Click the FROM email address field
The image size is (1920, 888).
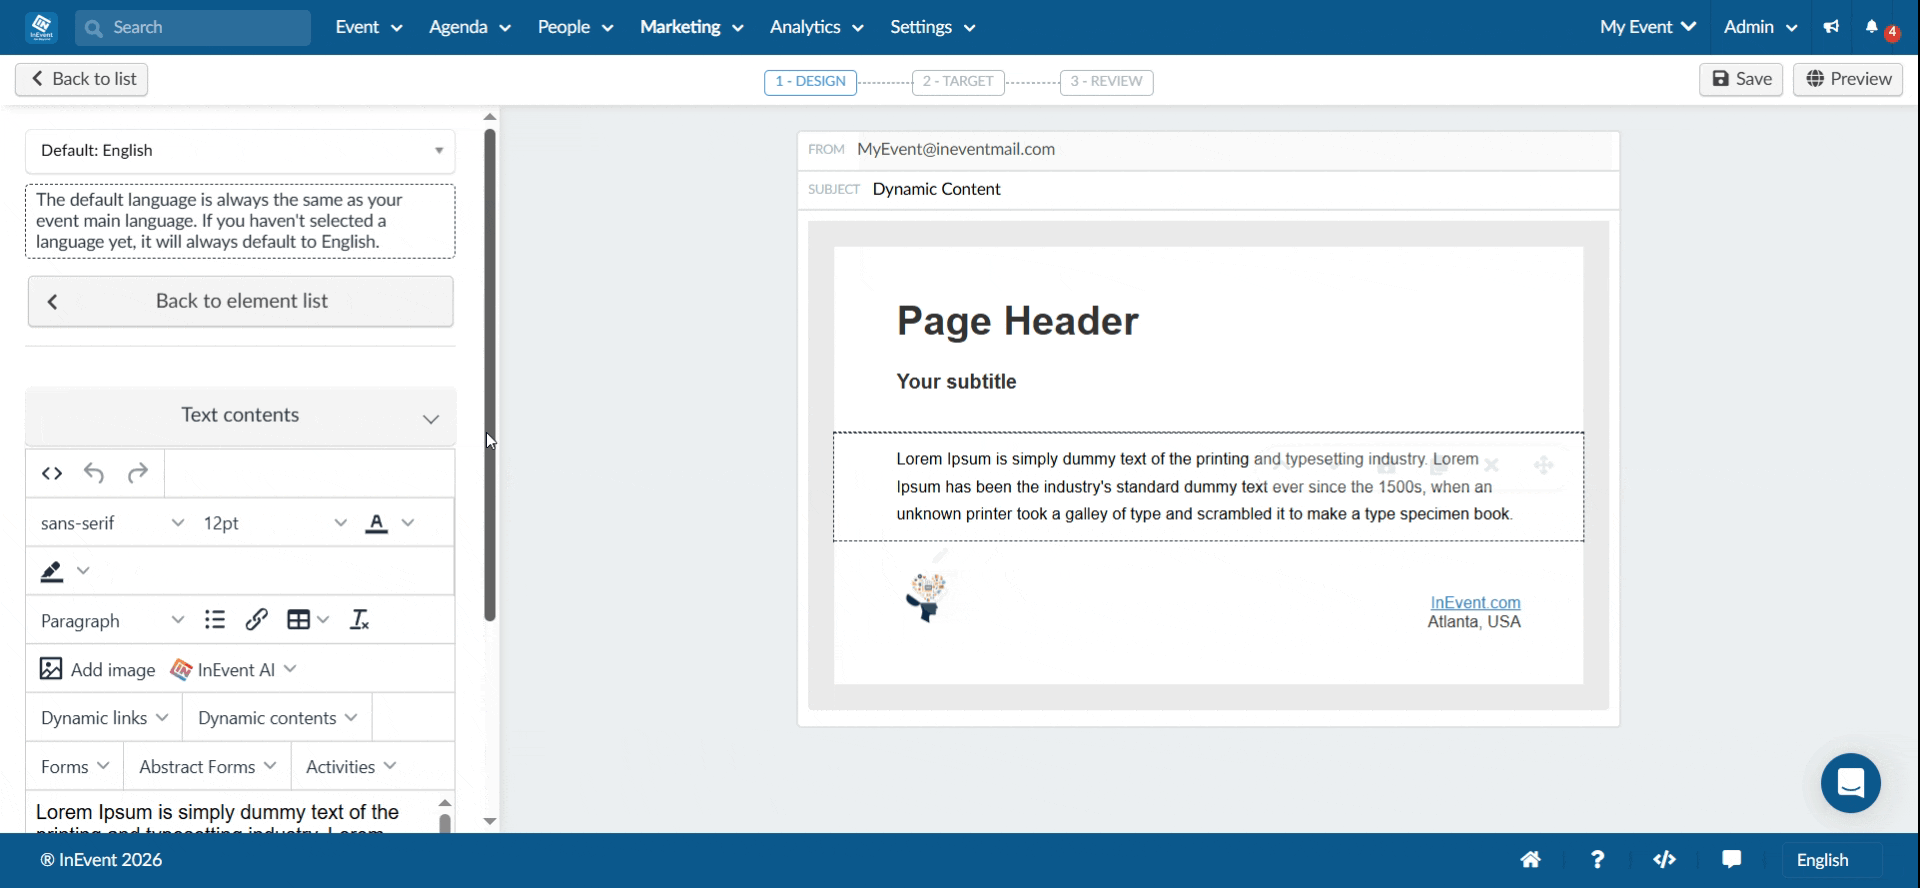click(x=1208, y=150)
